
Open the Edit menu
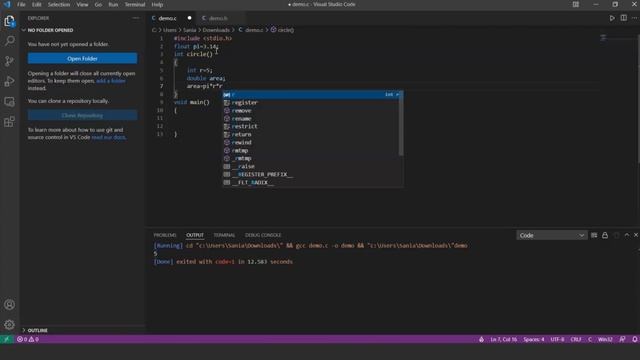coord(37,4)
